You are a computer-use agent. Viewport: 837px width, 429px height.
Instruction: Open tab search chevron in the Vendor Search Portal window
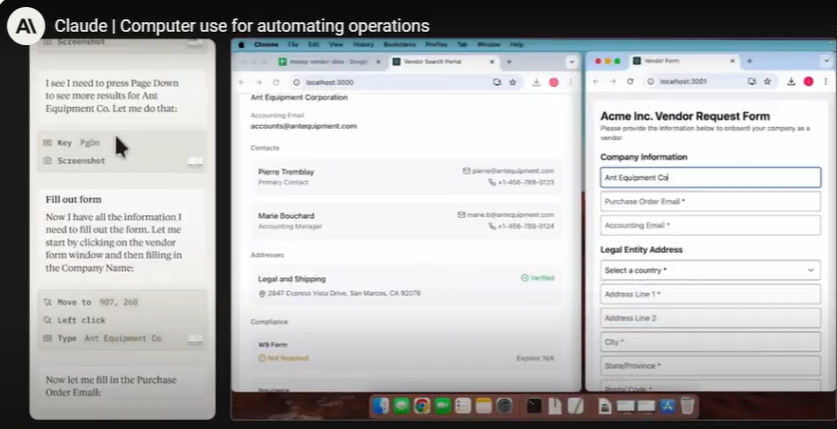[x=572, y=62]
